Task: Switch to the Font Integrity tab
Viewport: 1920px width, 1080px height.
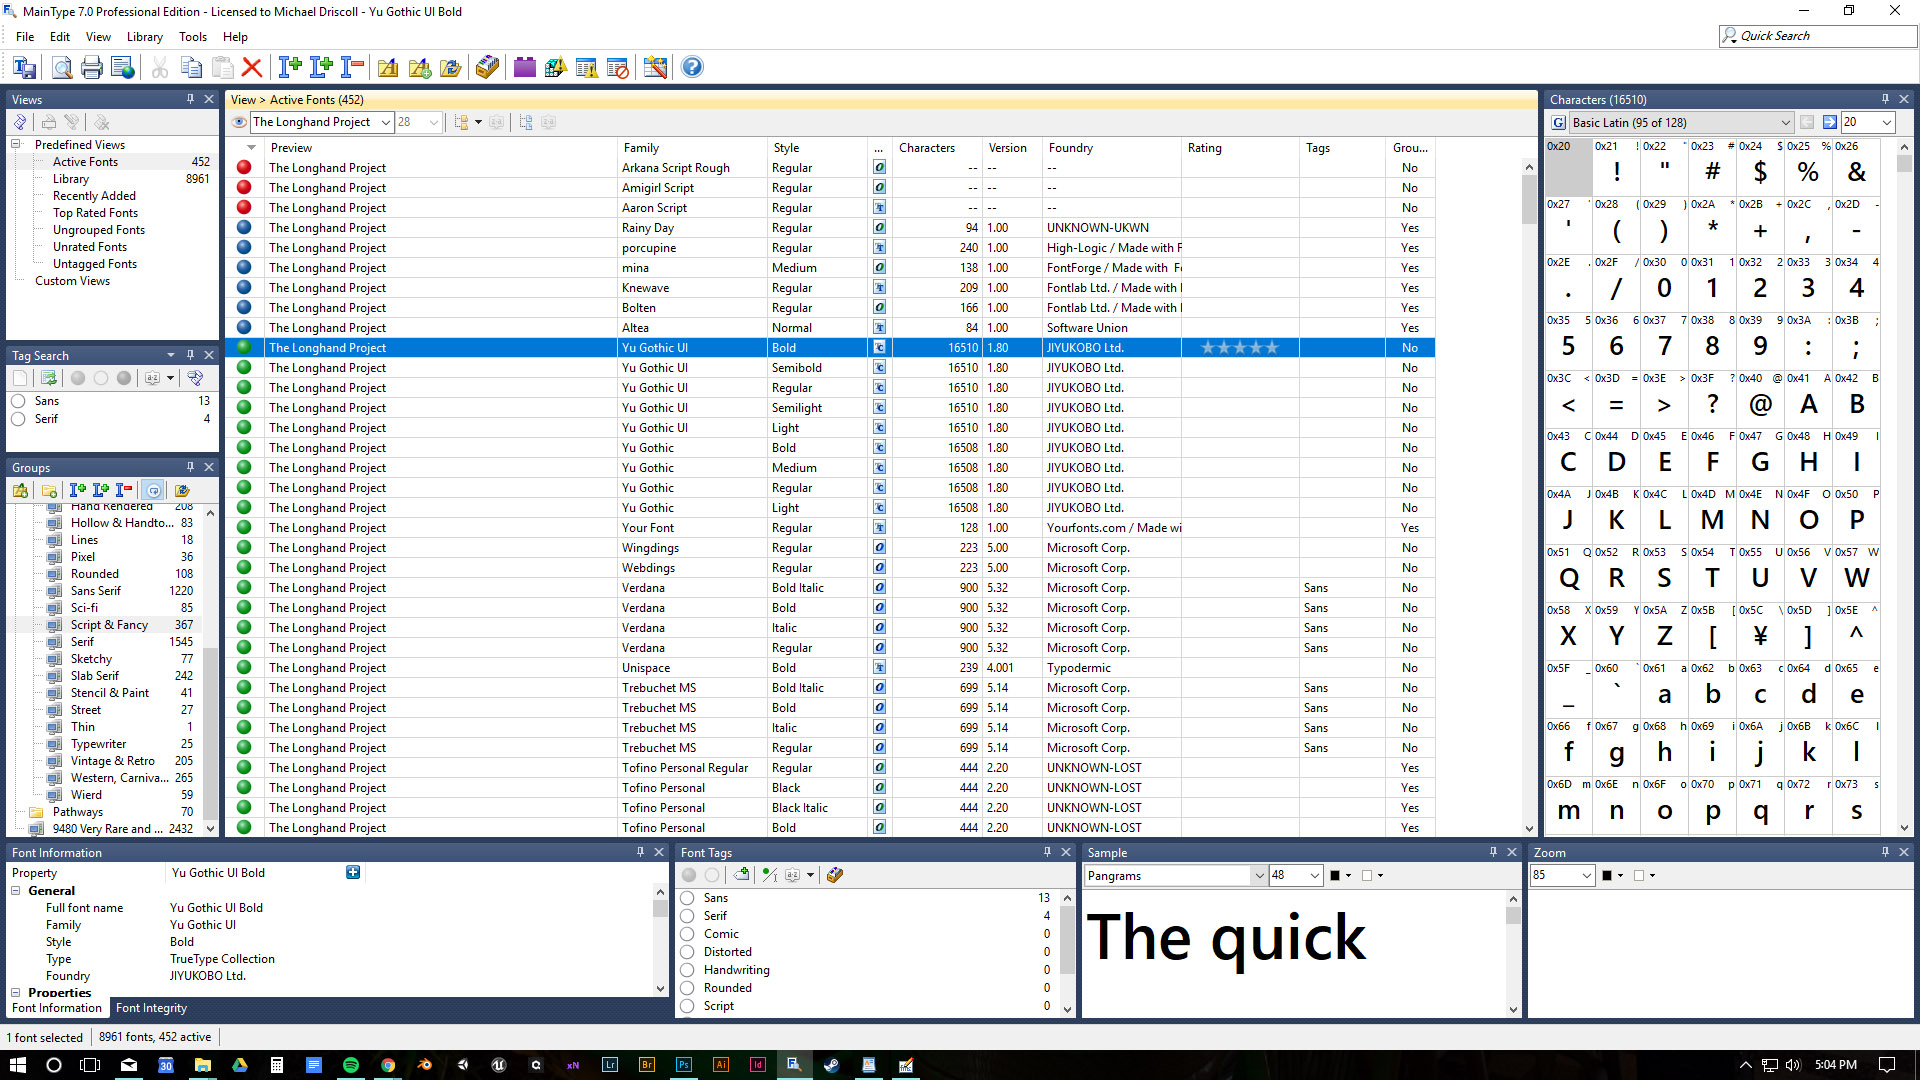Action: tap(151, 1008)
